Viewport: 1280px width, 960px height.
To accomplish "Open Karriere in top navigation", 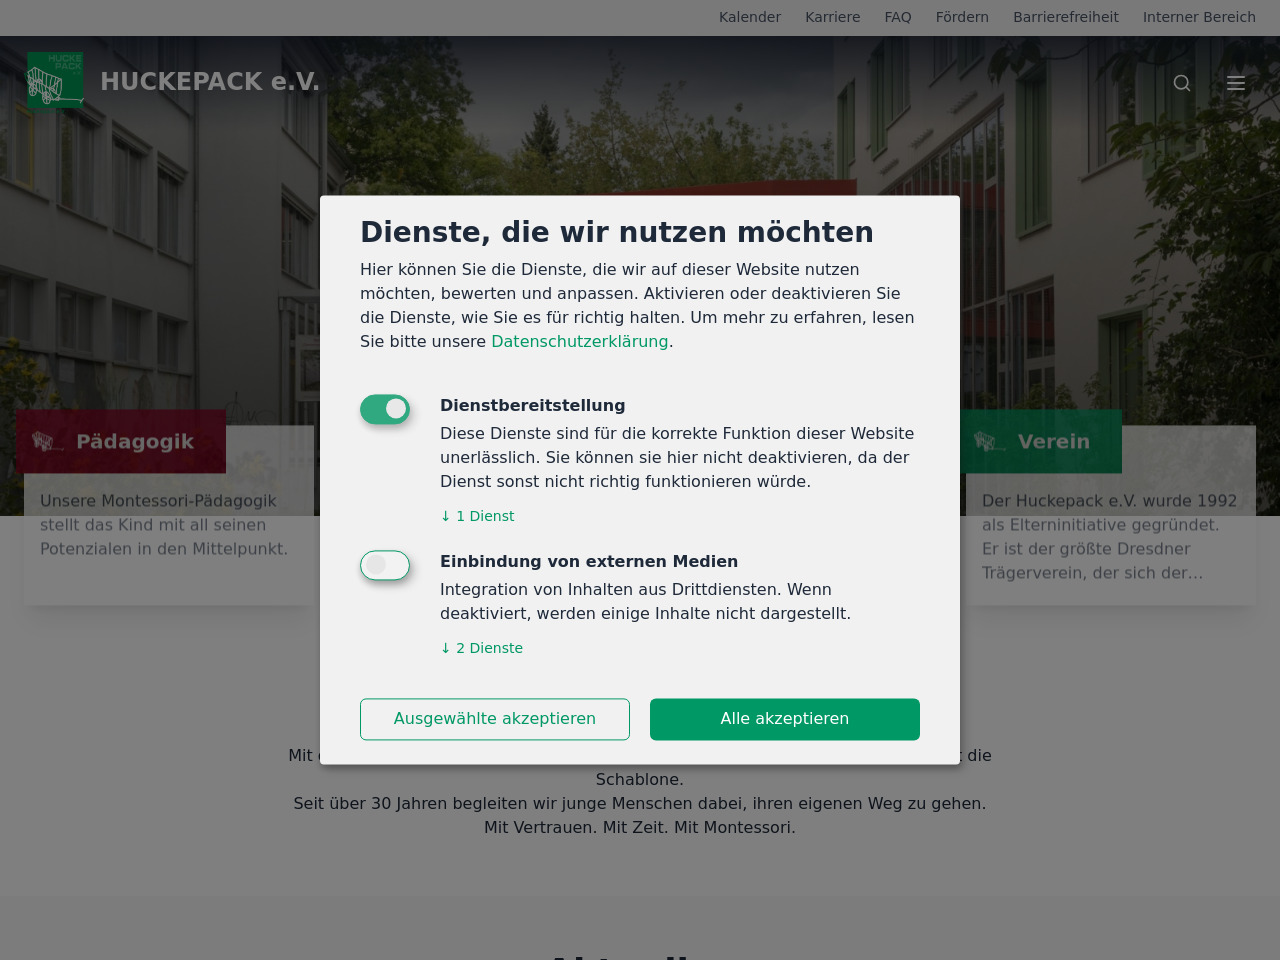I will click(x=832, y=17).
